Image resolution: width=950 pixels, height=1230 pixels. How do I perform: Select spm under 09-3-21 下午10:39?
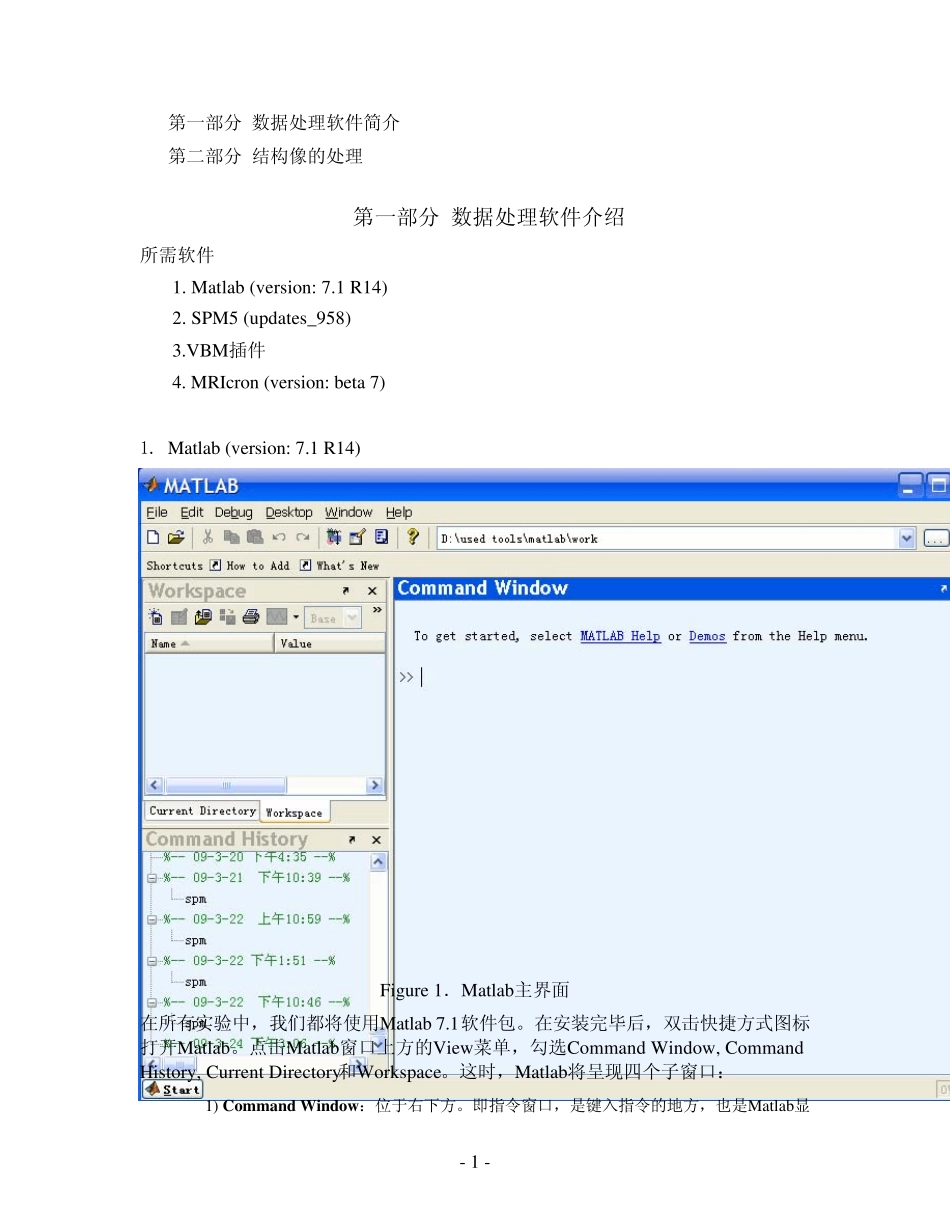point(196,899)
